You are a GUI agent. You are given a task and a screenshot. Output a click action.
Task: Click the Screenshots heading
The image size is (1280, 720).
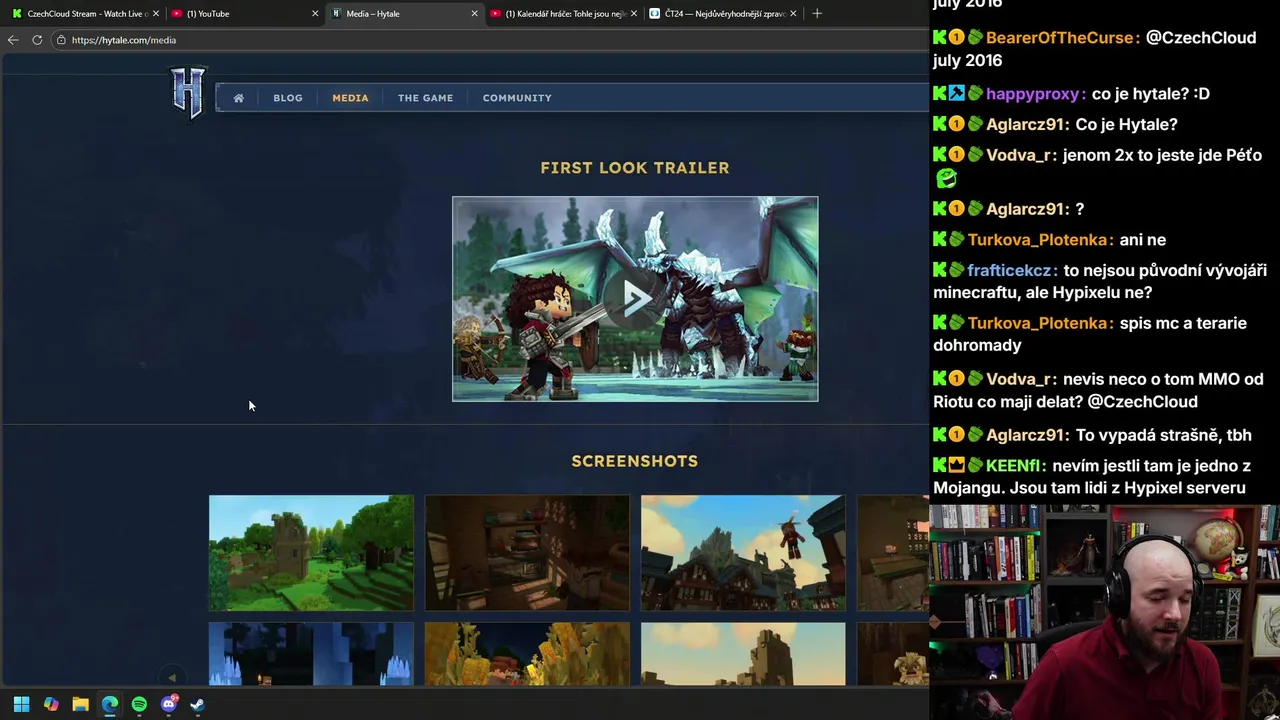(635, 461)
